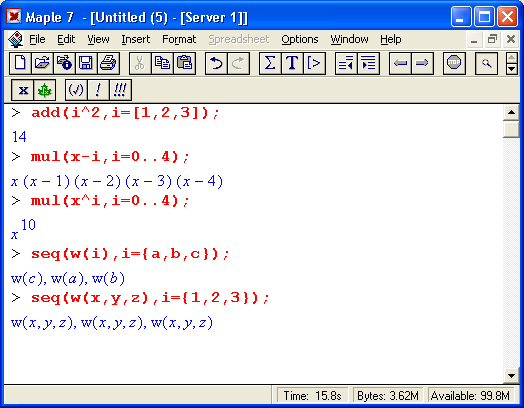Open the Options menu

click(300, 39)
